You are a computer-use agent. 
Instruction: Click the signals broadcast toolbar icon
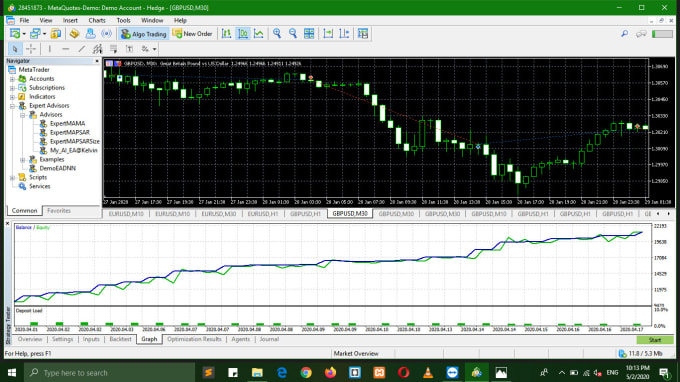(x=106, y=33)
